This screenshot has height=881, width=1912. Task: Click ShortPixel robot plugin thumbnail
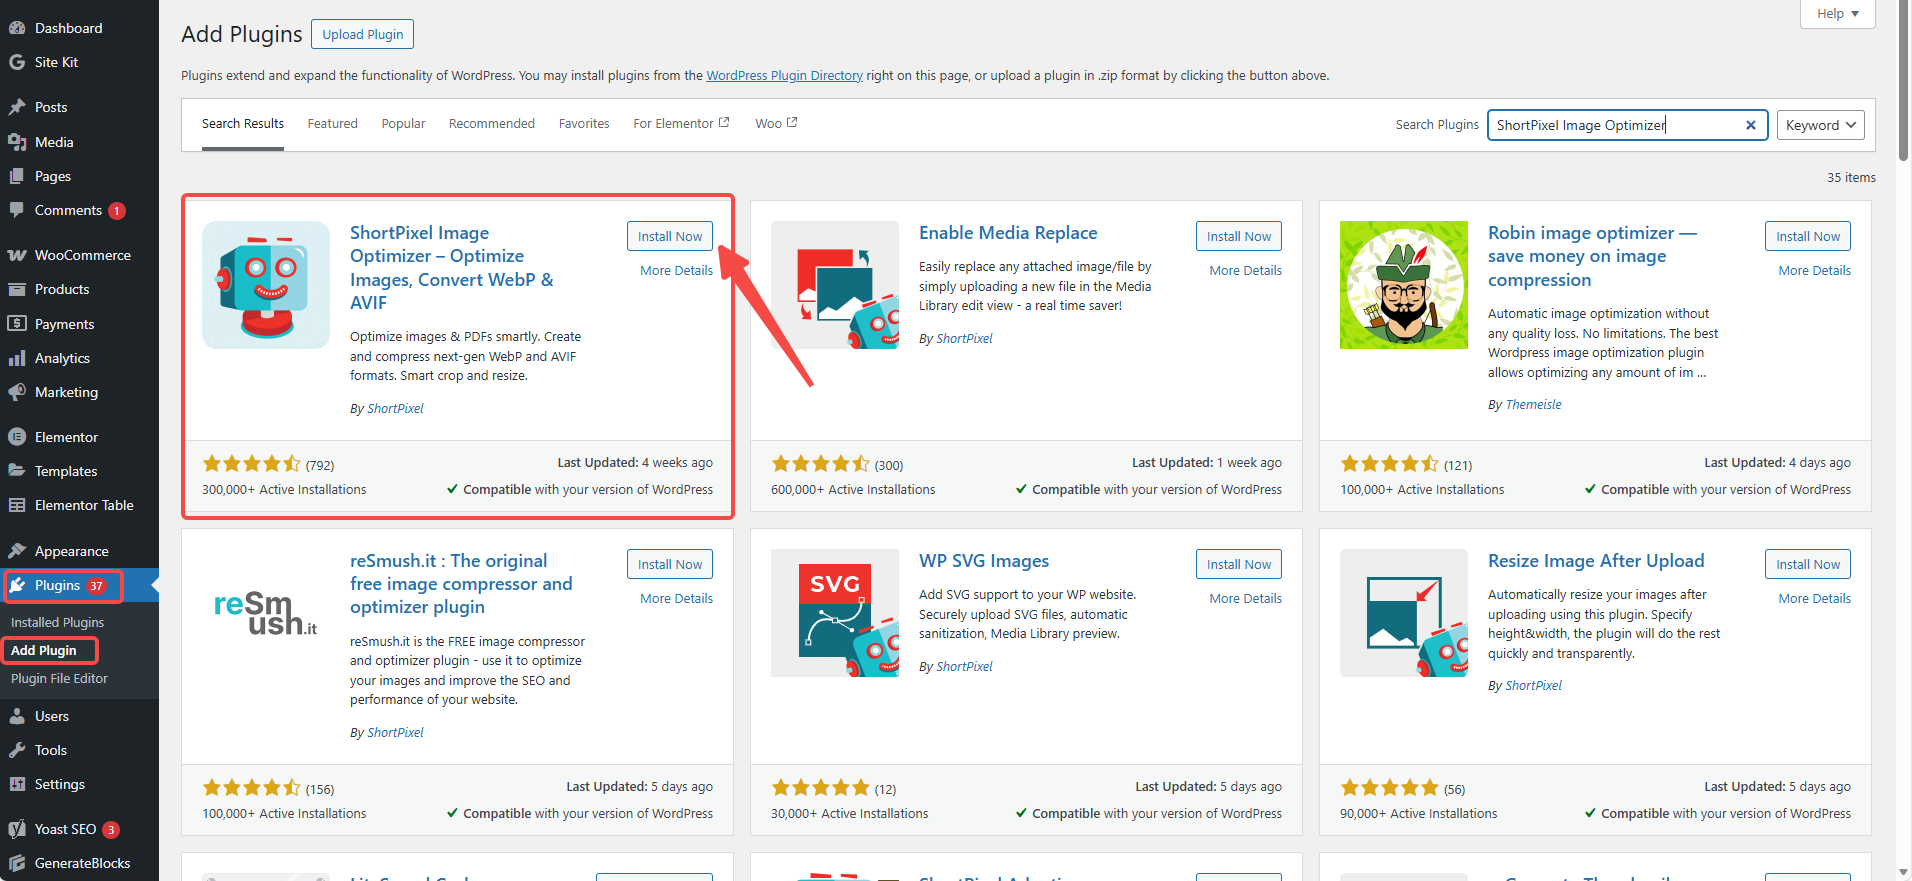266,285
